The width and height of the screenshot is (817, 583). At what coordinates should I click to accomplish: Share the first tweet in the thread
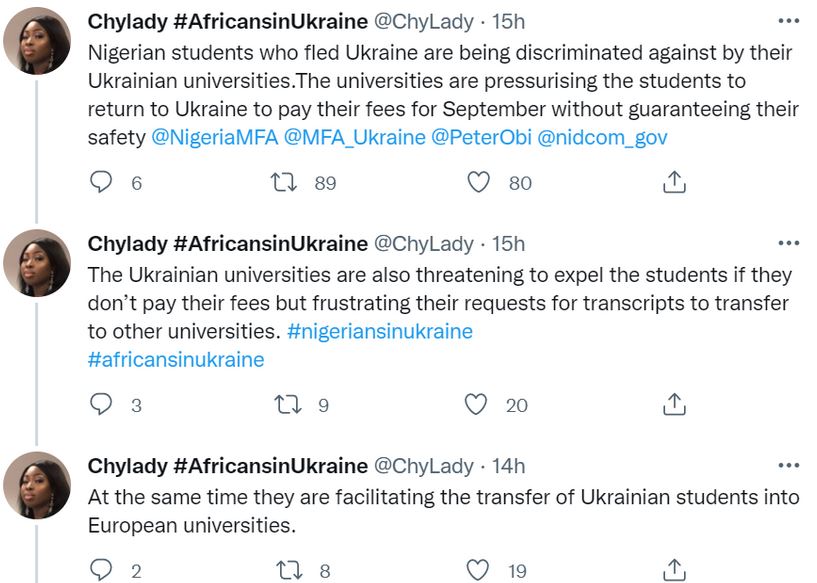[x=675, y=182]
